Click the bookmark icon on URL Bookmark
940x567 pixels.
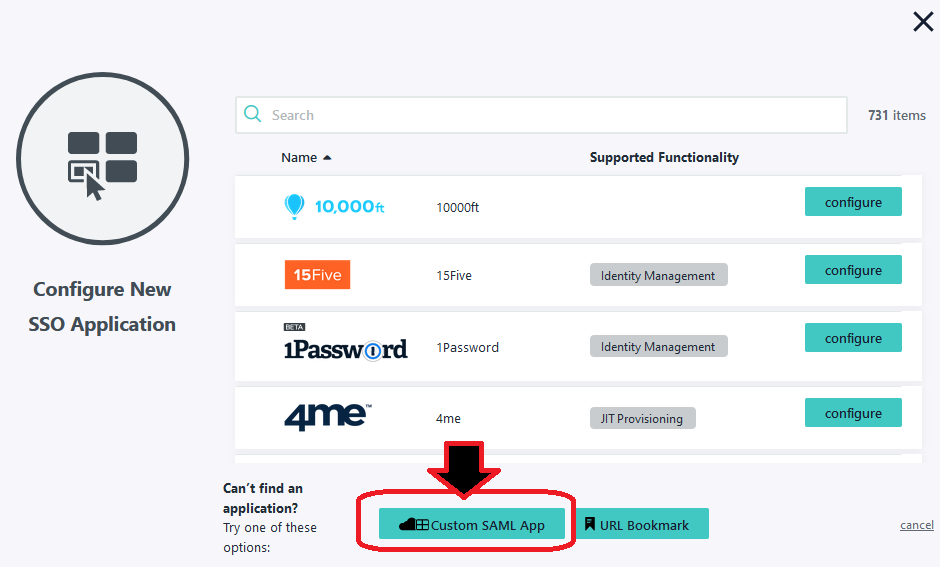click(590, 524)
